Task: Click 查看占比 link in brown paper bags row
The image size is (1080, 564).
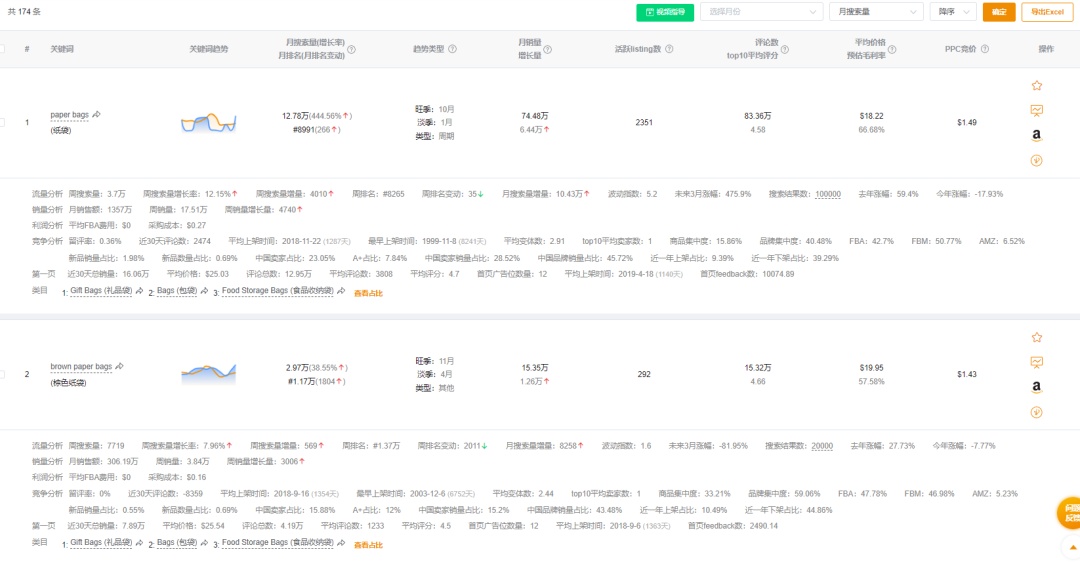Action: click(x=368, y=545)
